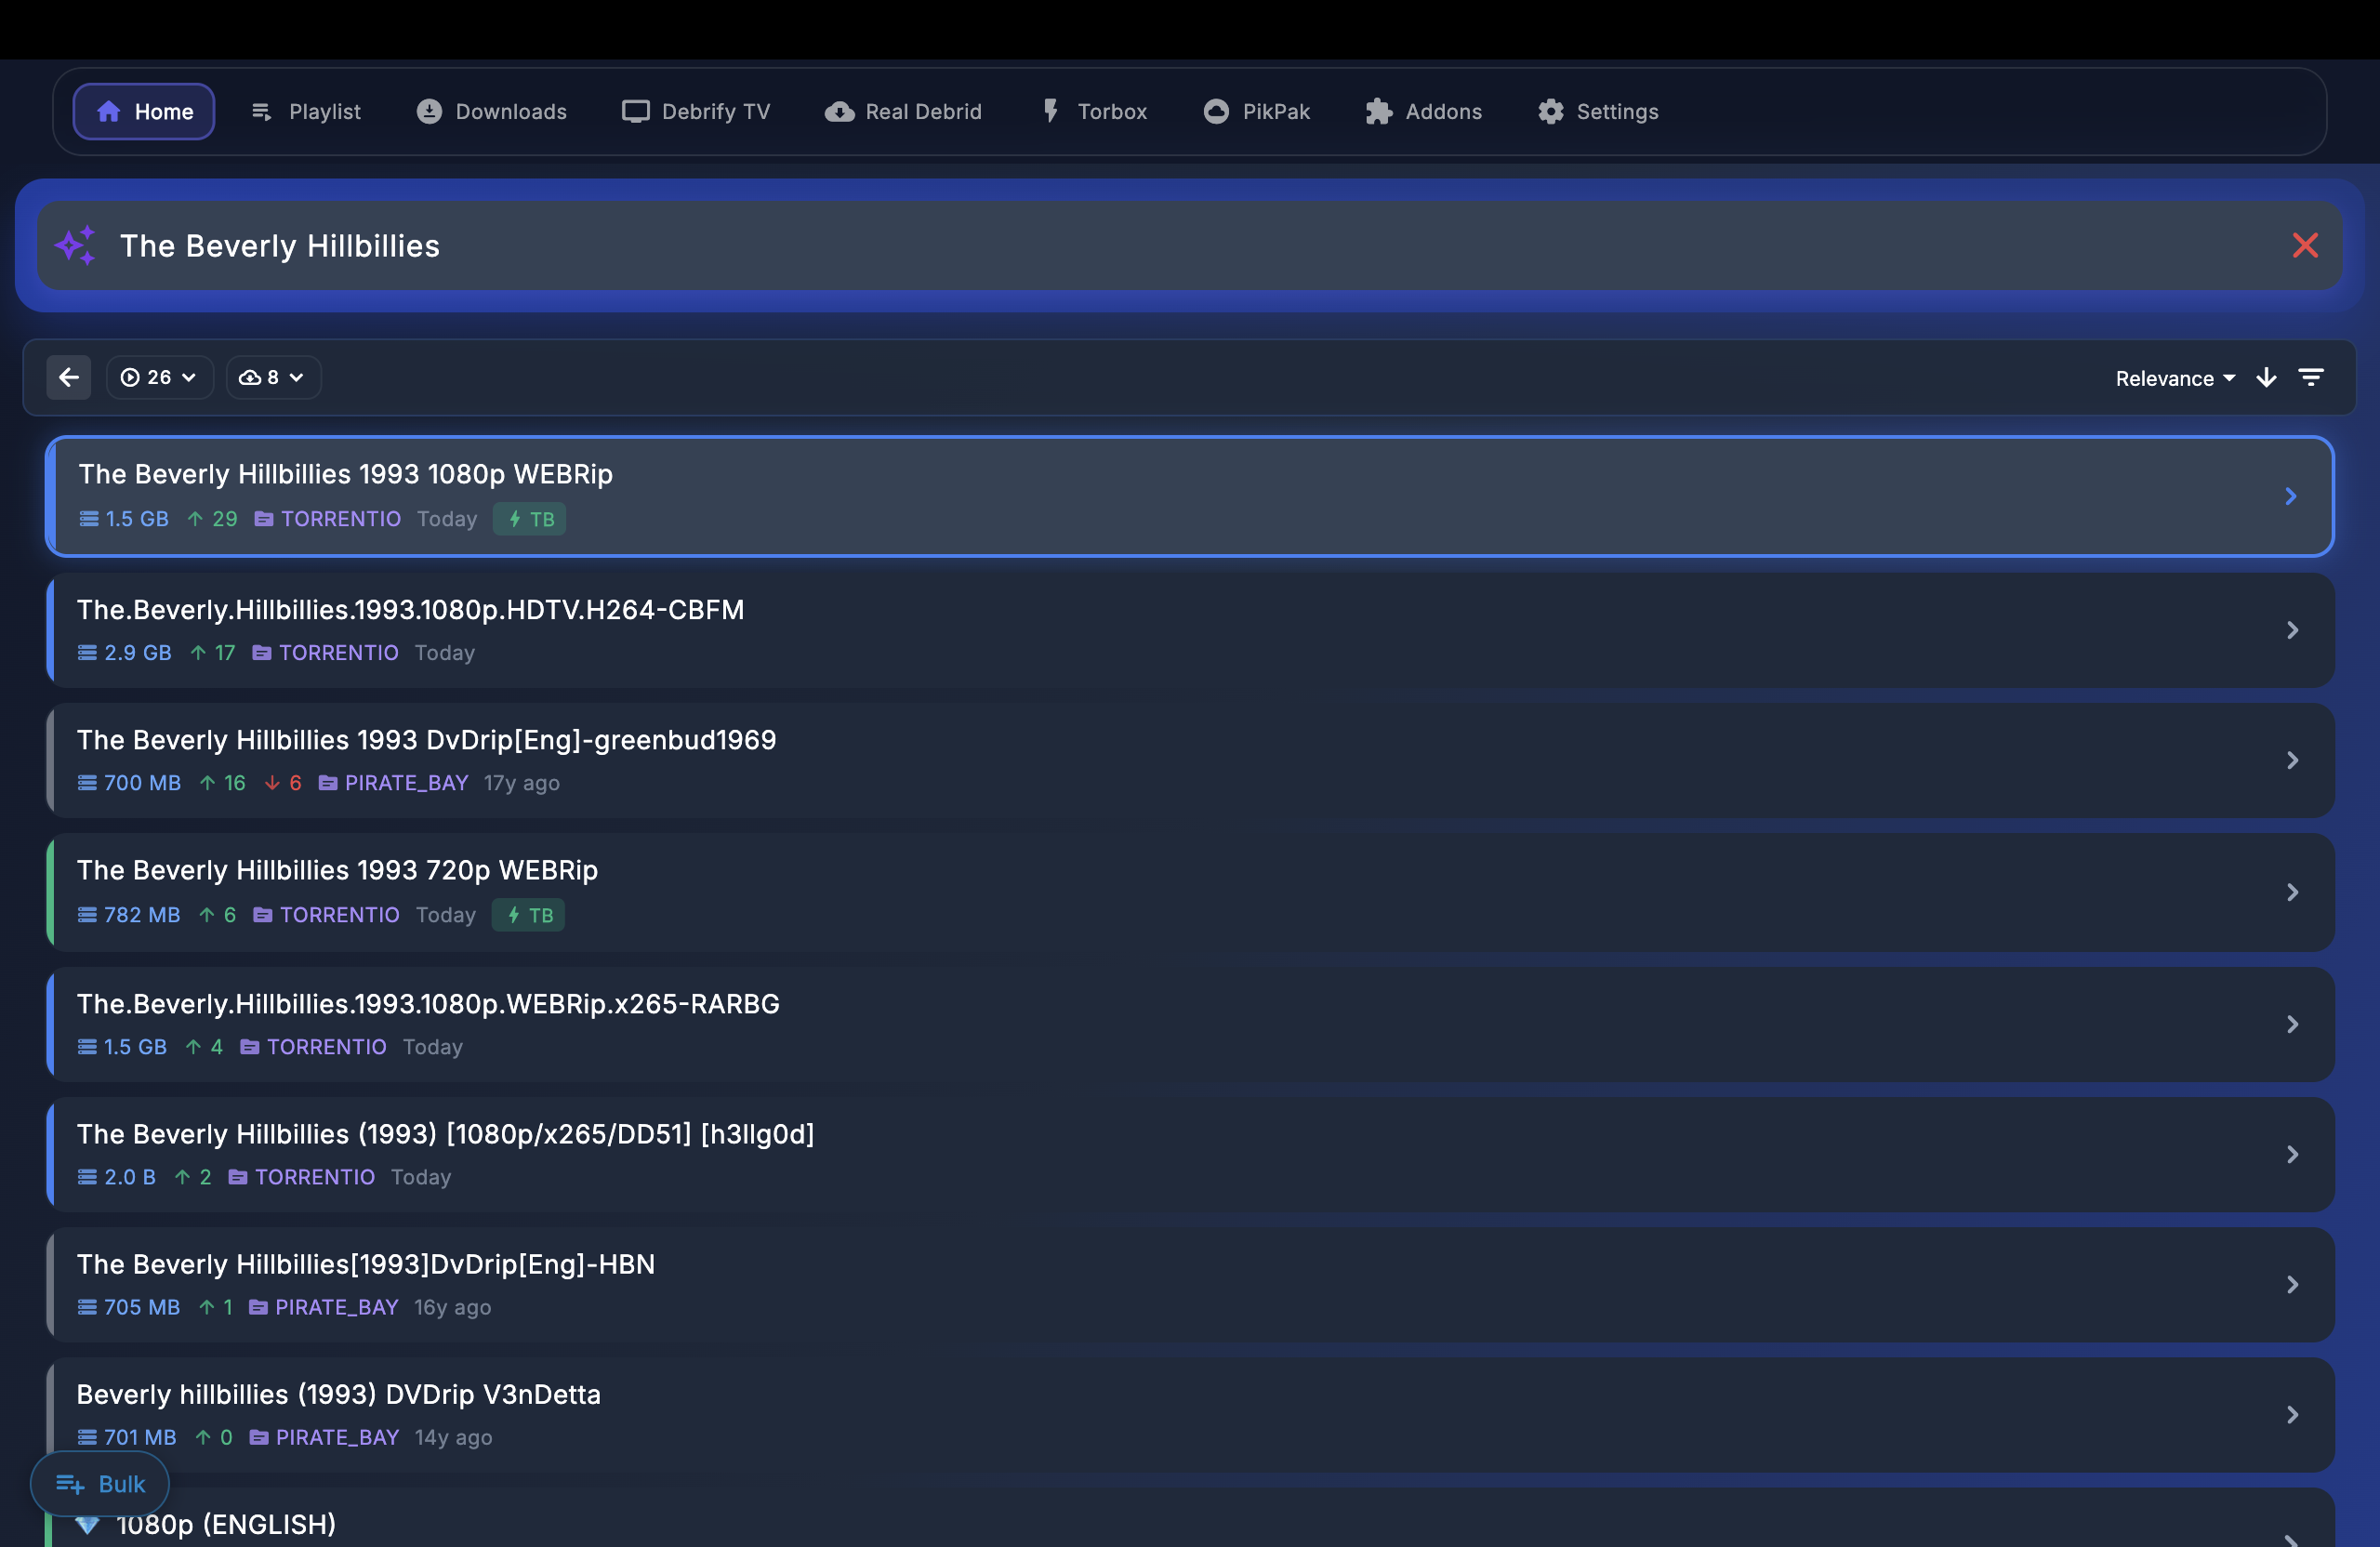Click the Bulk selection button

[99, 1484]
